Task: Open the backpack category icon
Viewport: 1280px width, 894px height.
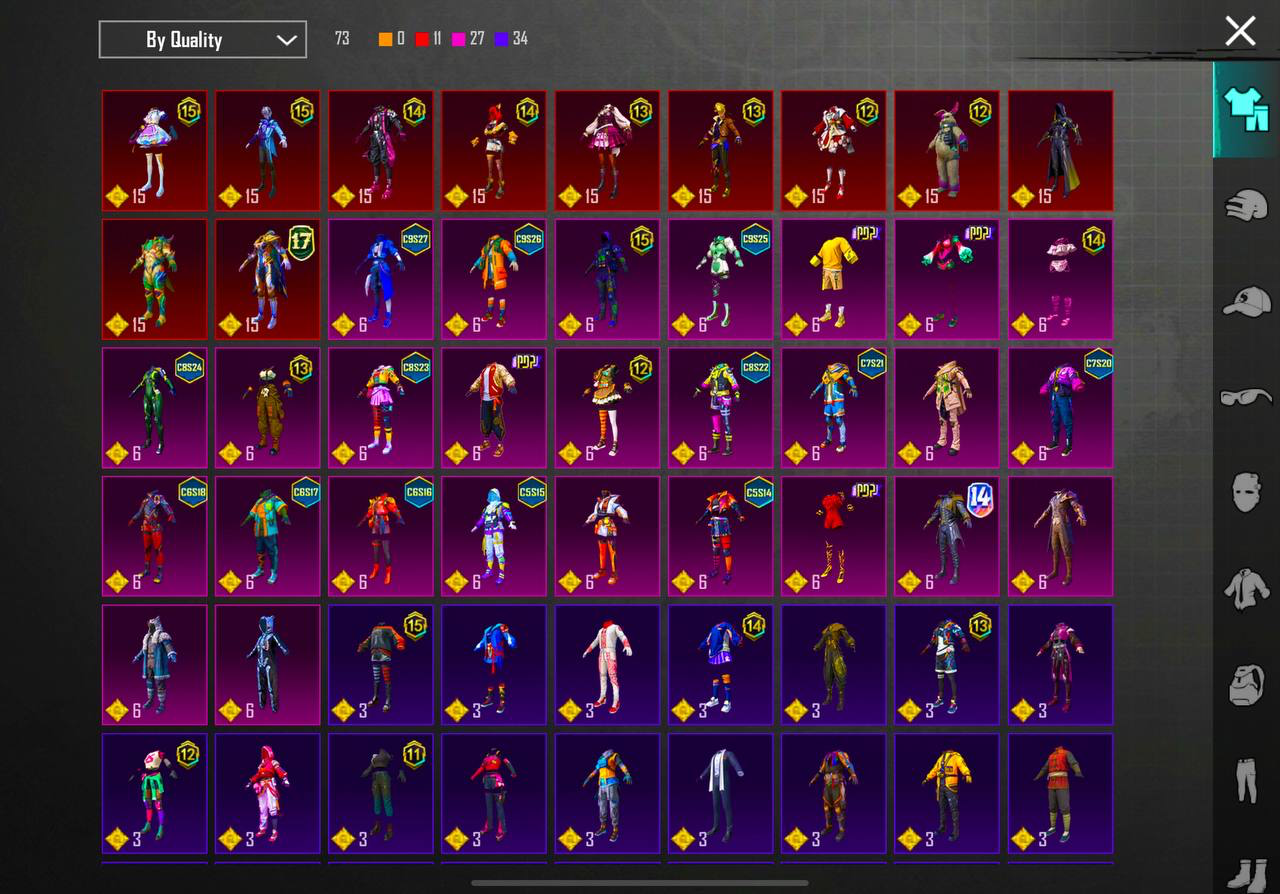Action: [1246, 685]
